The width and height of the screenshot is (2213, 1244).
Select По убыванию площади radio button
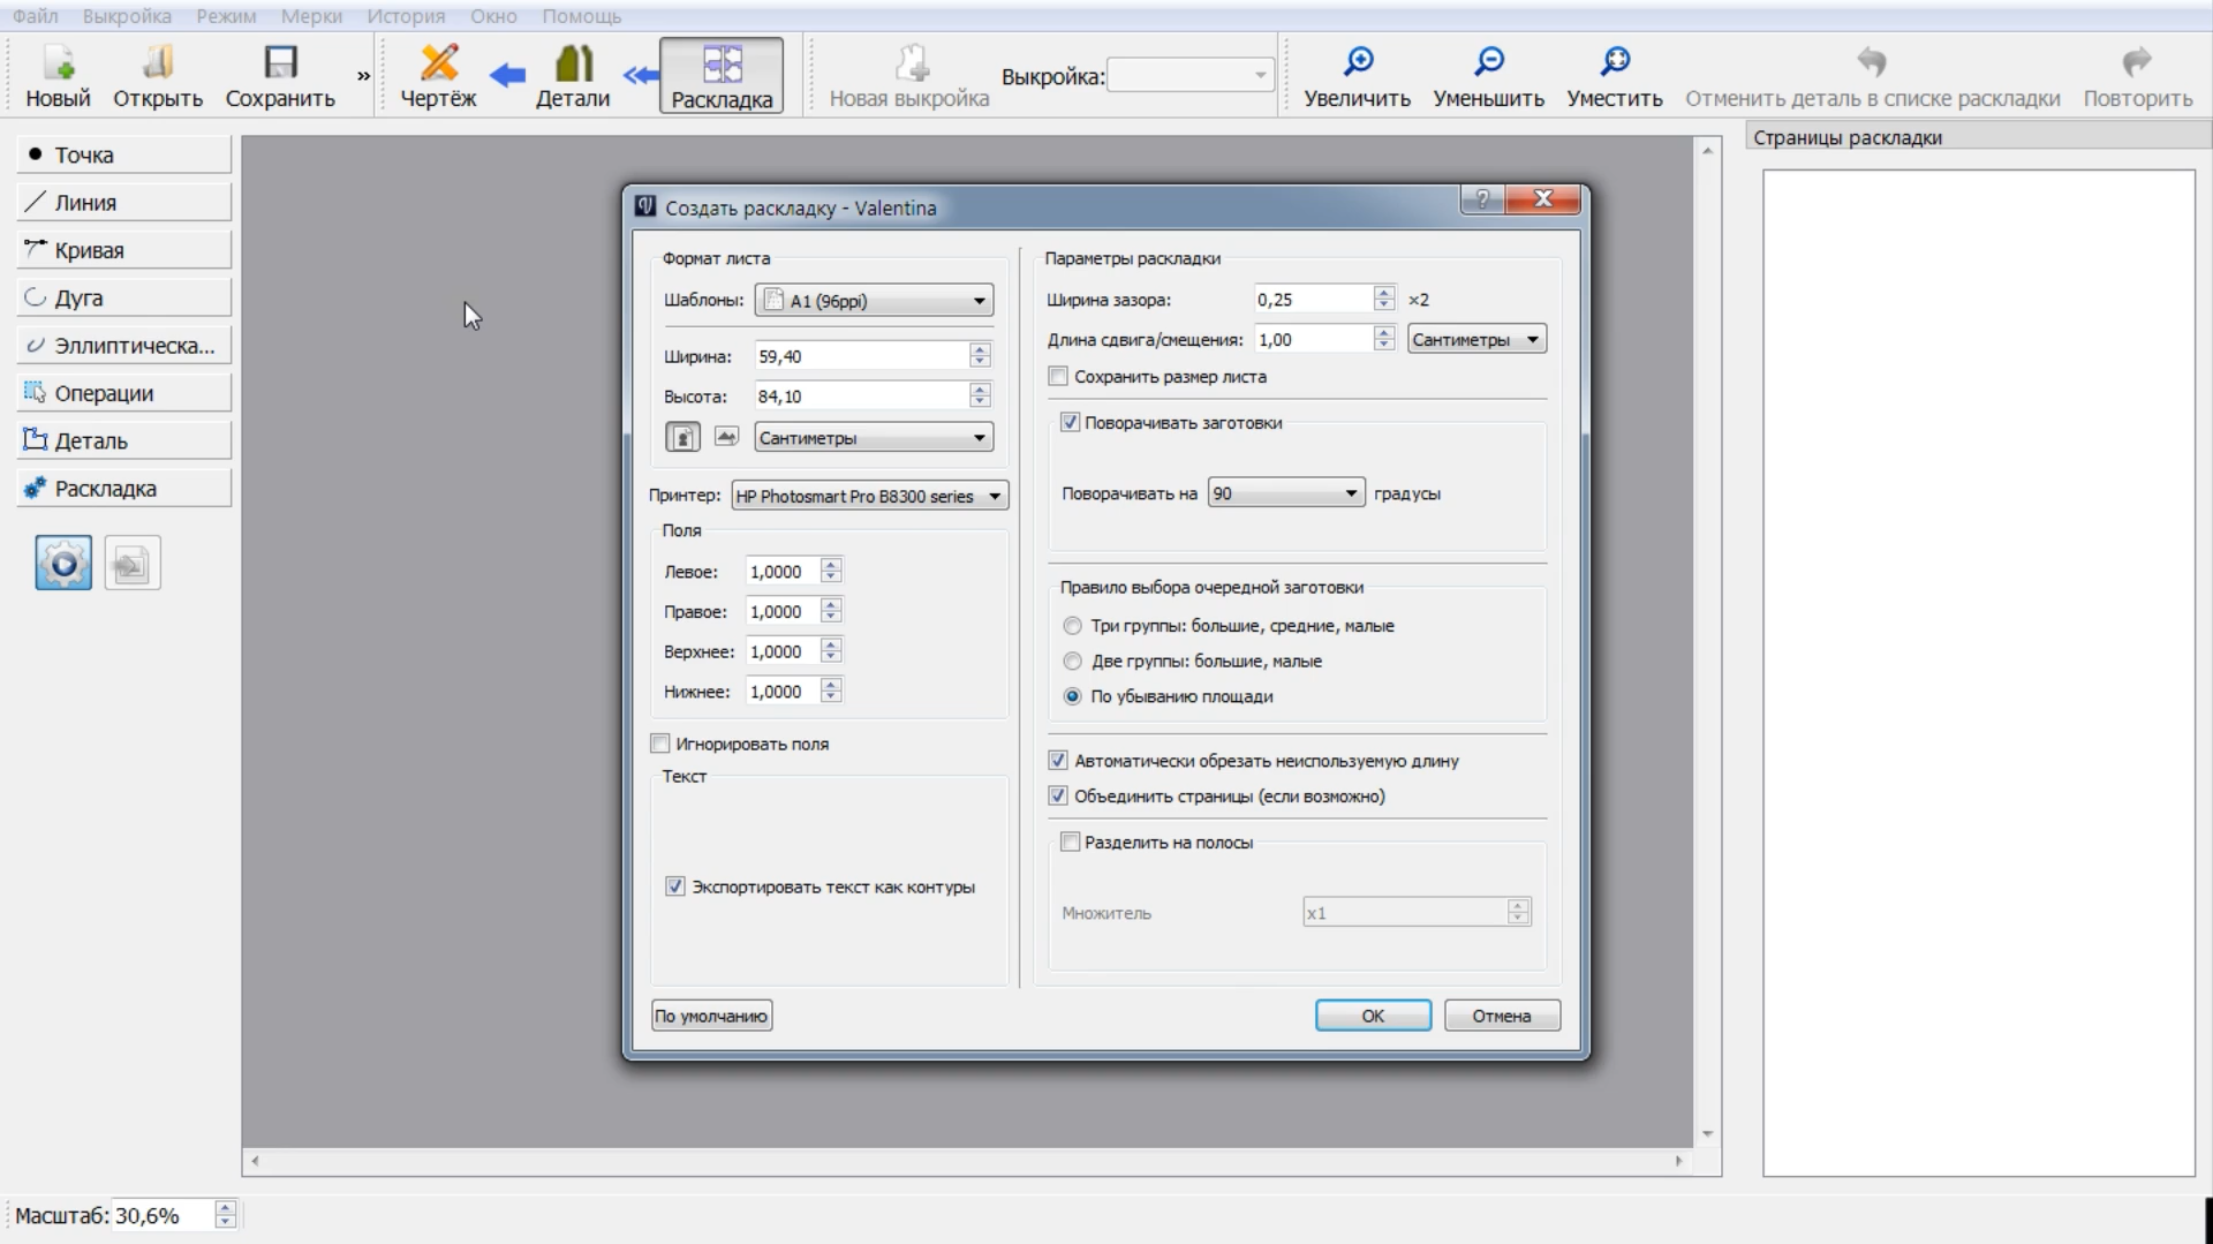click(1072, 697)
